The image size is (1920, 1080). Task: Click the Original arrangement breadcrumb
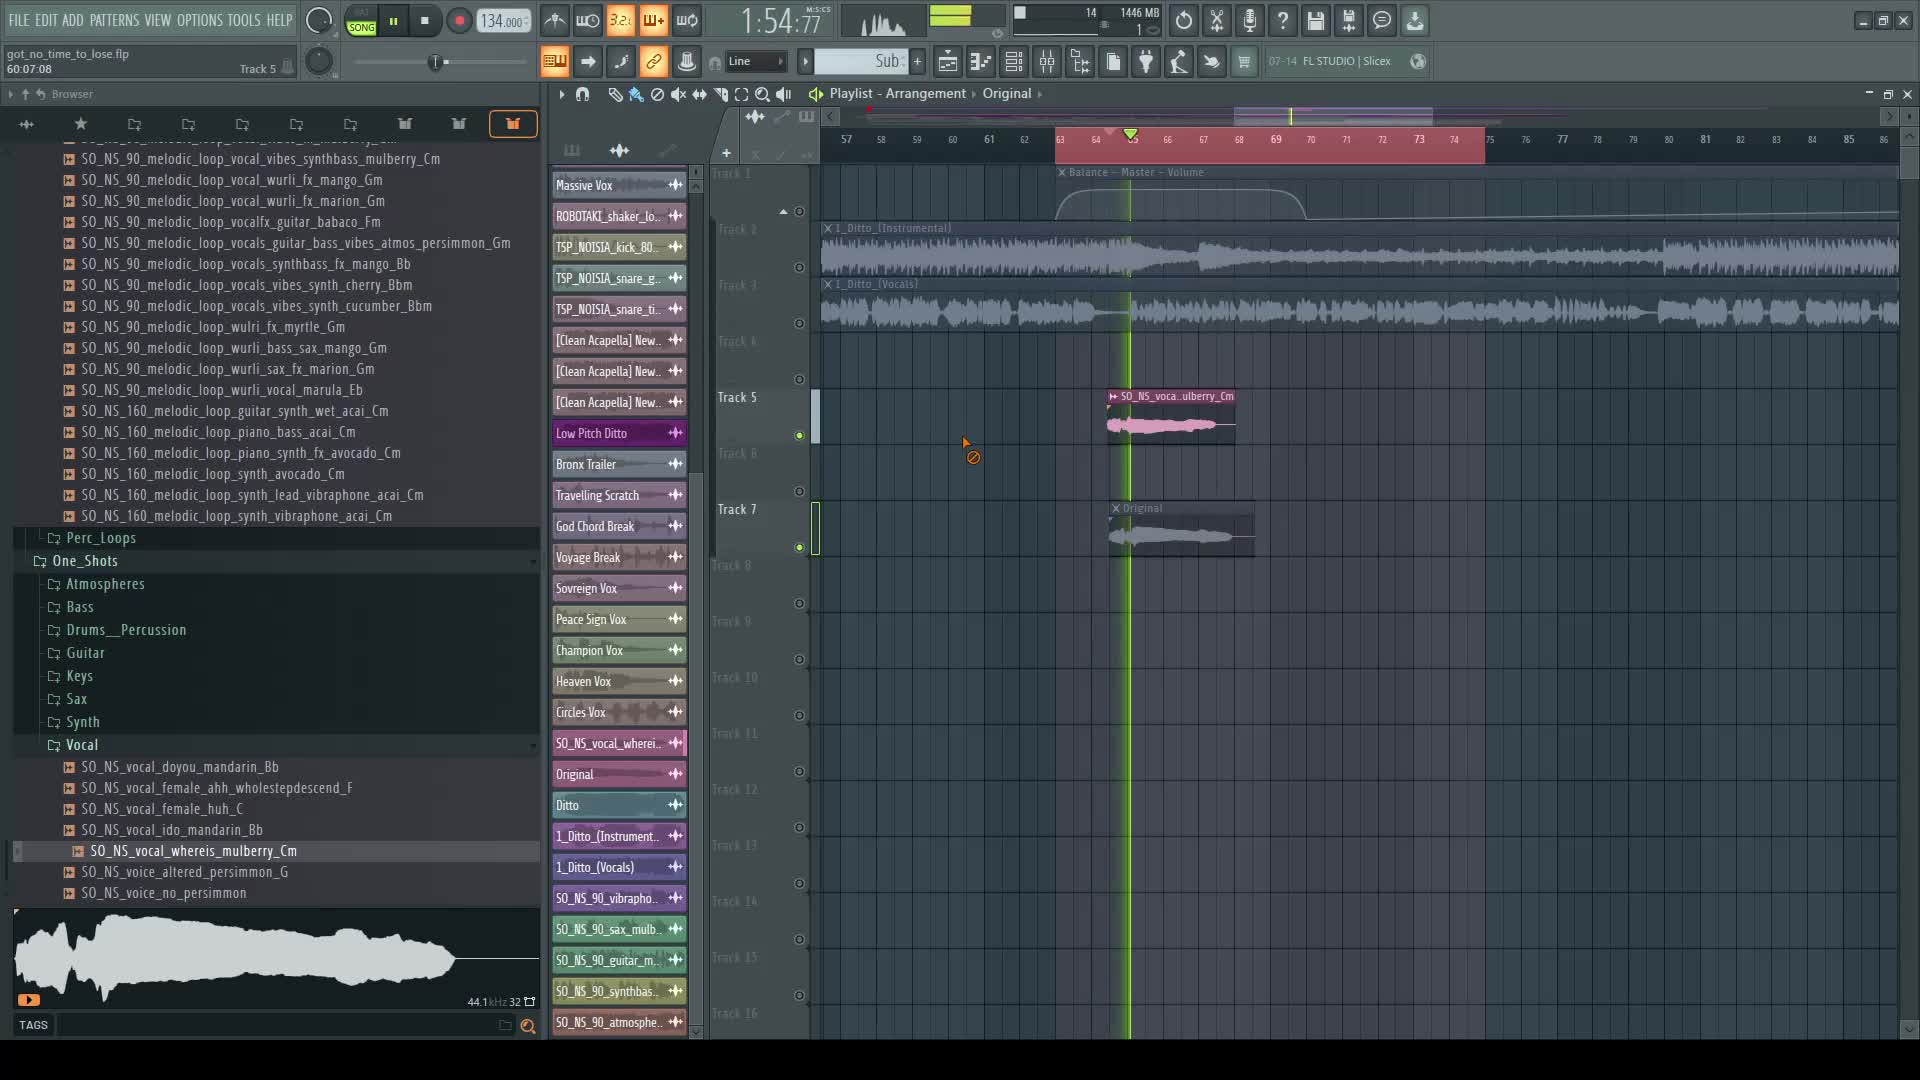pos(1010,93)
